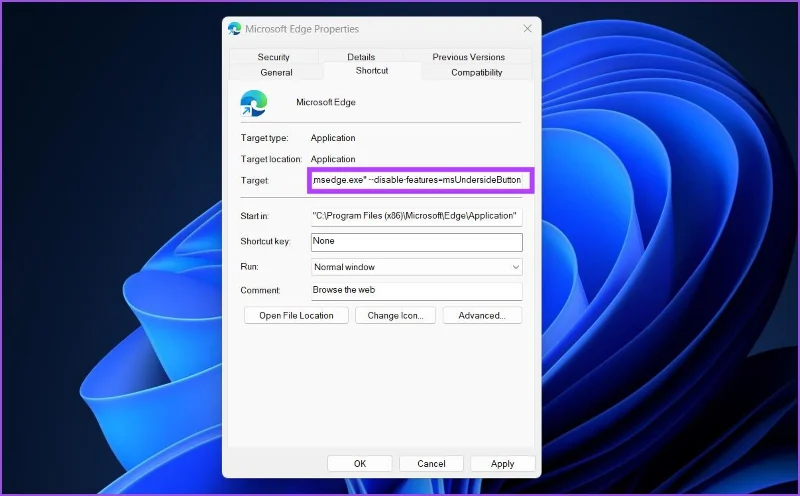The height and width of the screenshot is (496, 800).
Task: Click the 'Comment:' label
Action: click(x=260, y=290)
